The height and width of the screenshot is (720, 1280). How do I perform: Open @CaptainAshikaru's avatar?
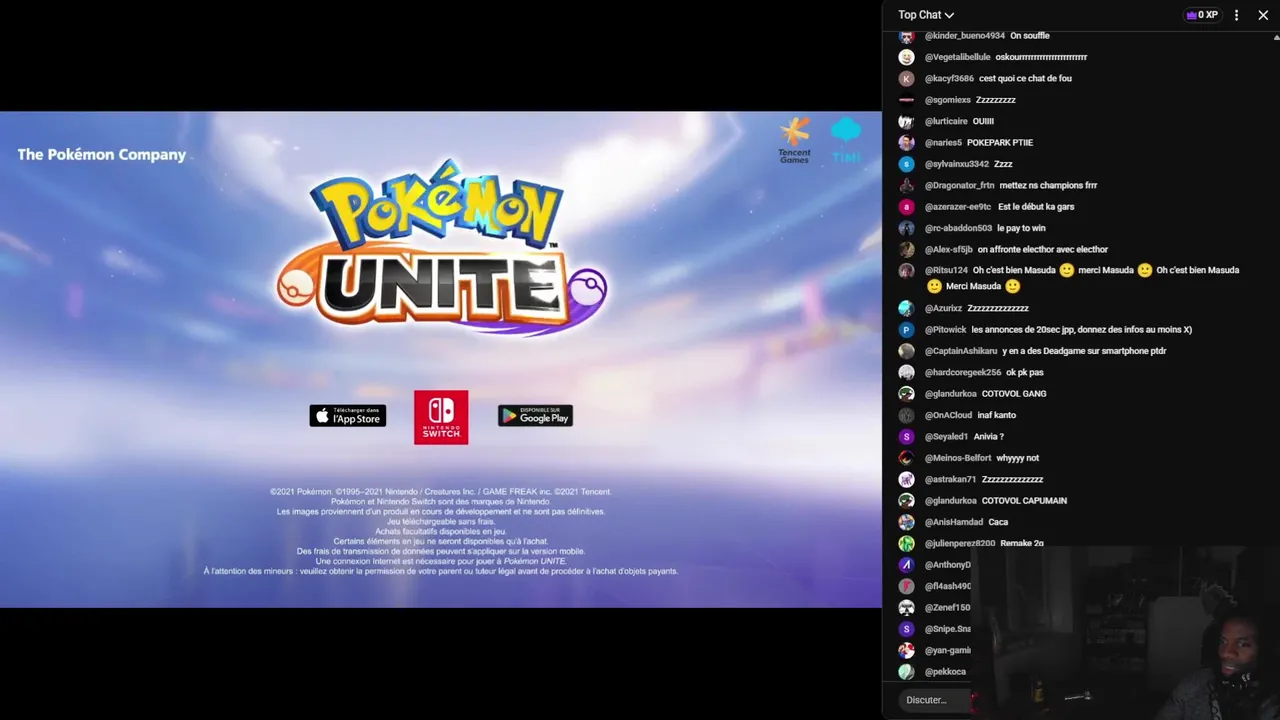(x=906, y=351)
